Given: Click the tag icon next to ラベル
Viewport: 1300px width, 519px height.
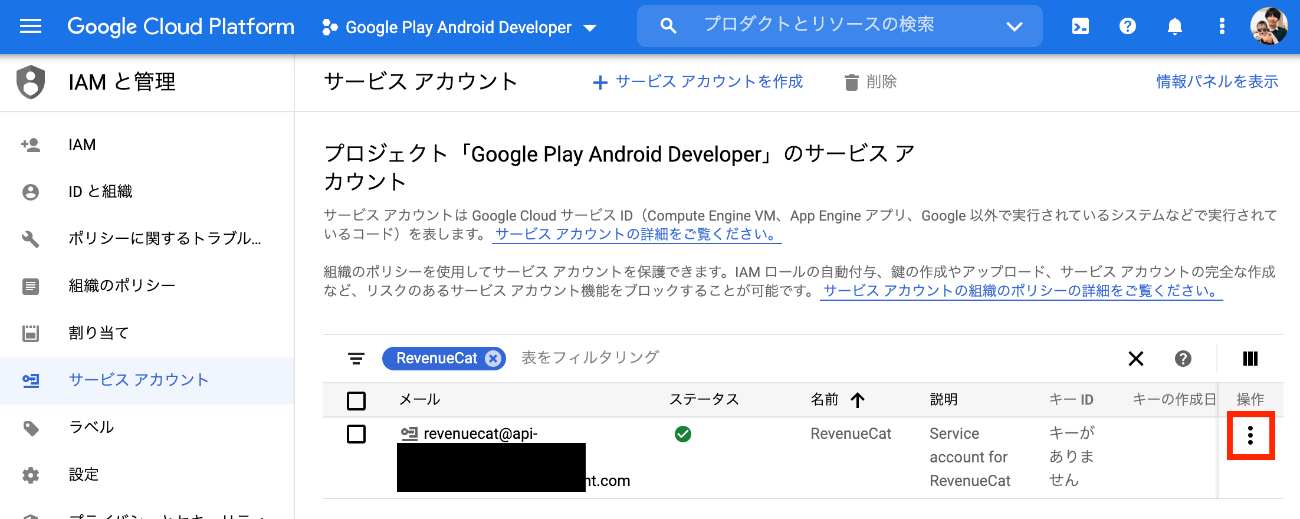Looking at the screenshot, I should tap(31, 428).
